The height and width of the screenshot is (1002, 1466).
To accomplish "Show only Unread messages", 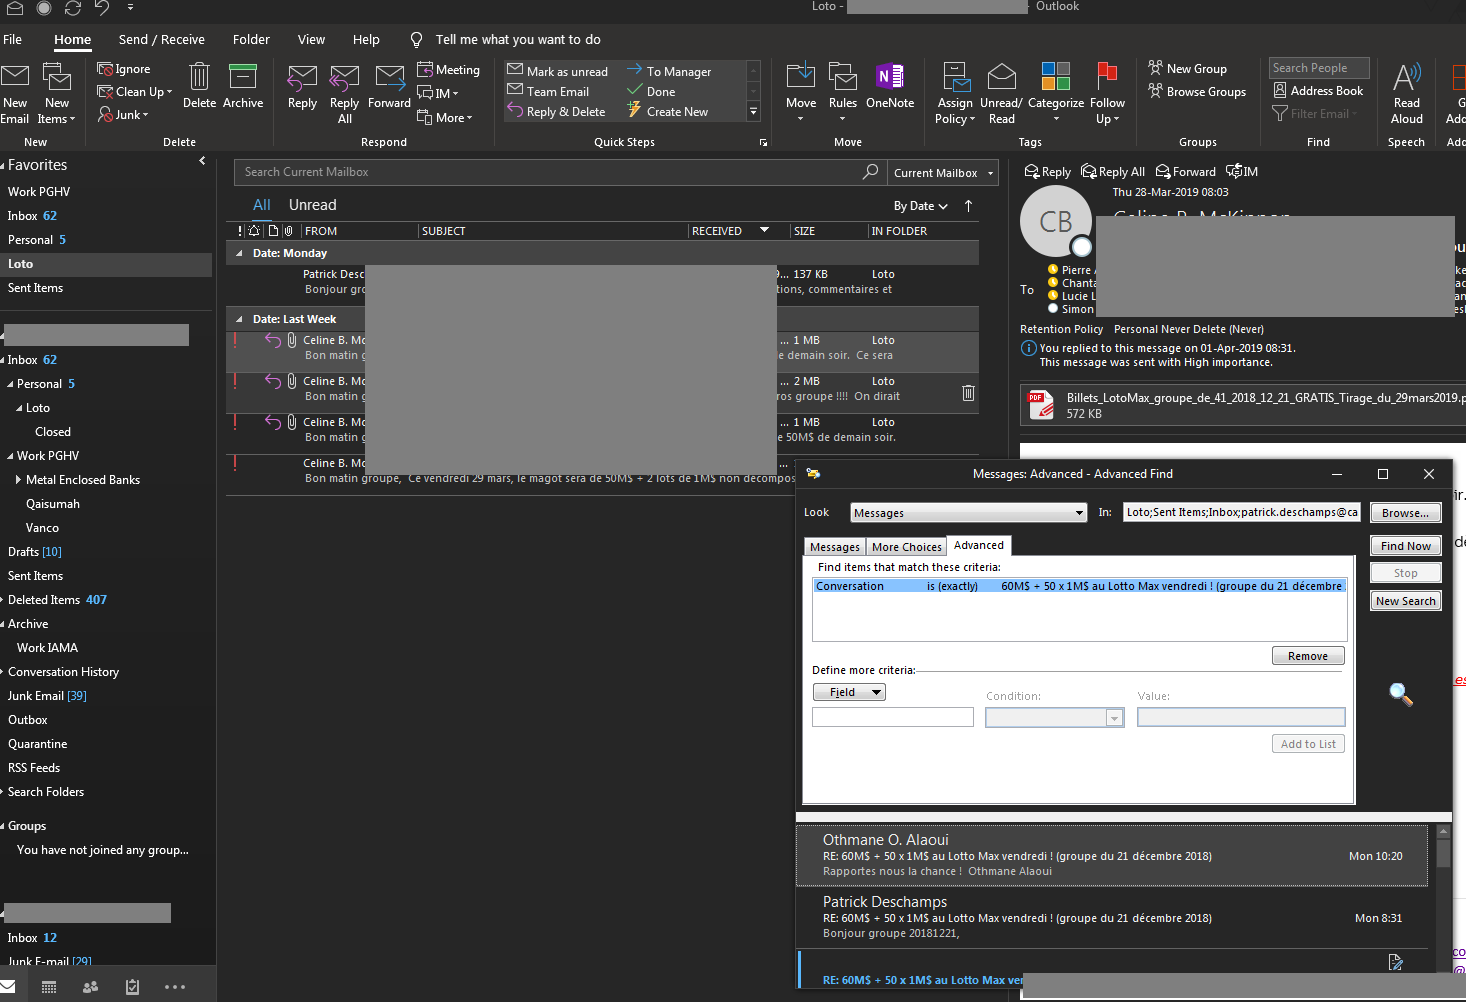I will (x=313, y=205).
